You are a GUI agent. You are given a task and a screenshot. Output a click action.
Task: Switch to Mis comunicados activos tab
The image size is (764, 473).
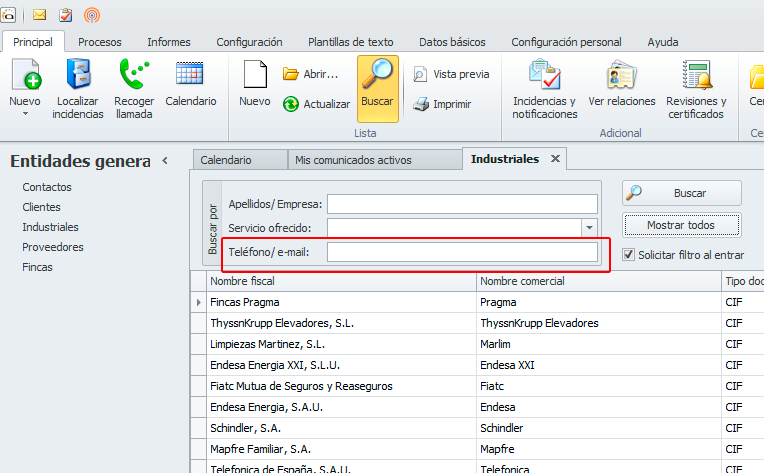(374, 160)
